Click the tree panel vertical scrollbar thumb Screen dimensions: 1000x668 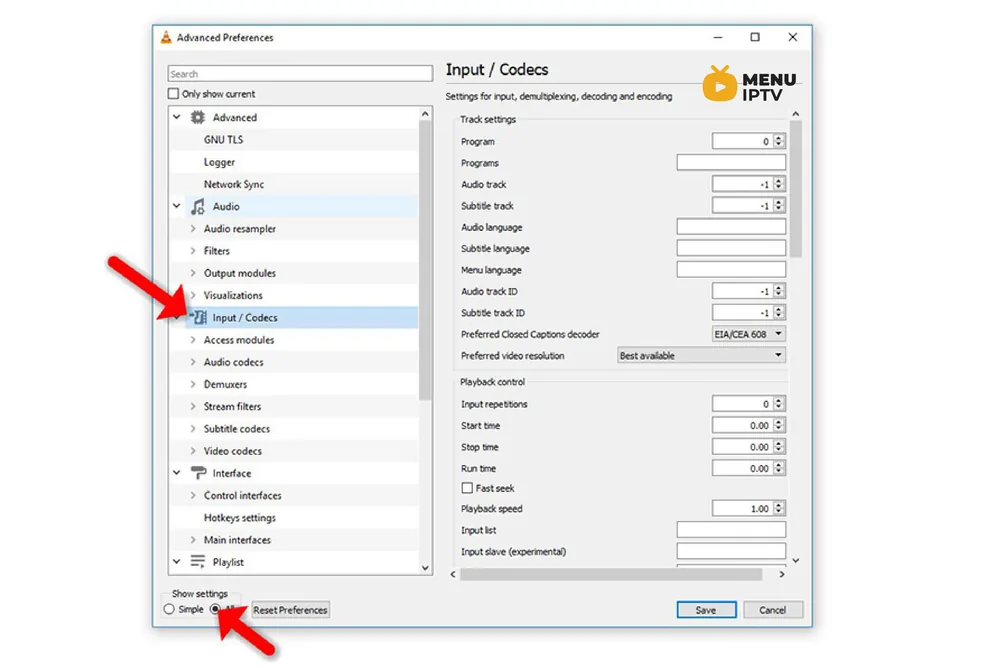pyautogui.click(x=425, y=260)
